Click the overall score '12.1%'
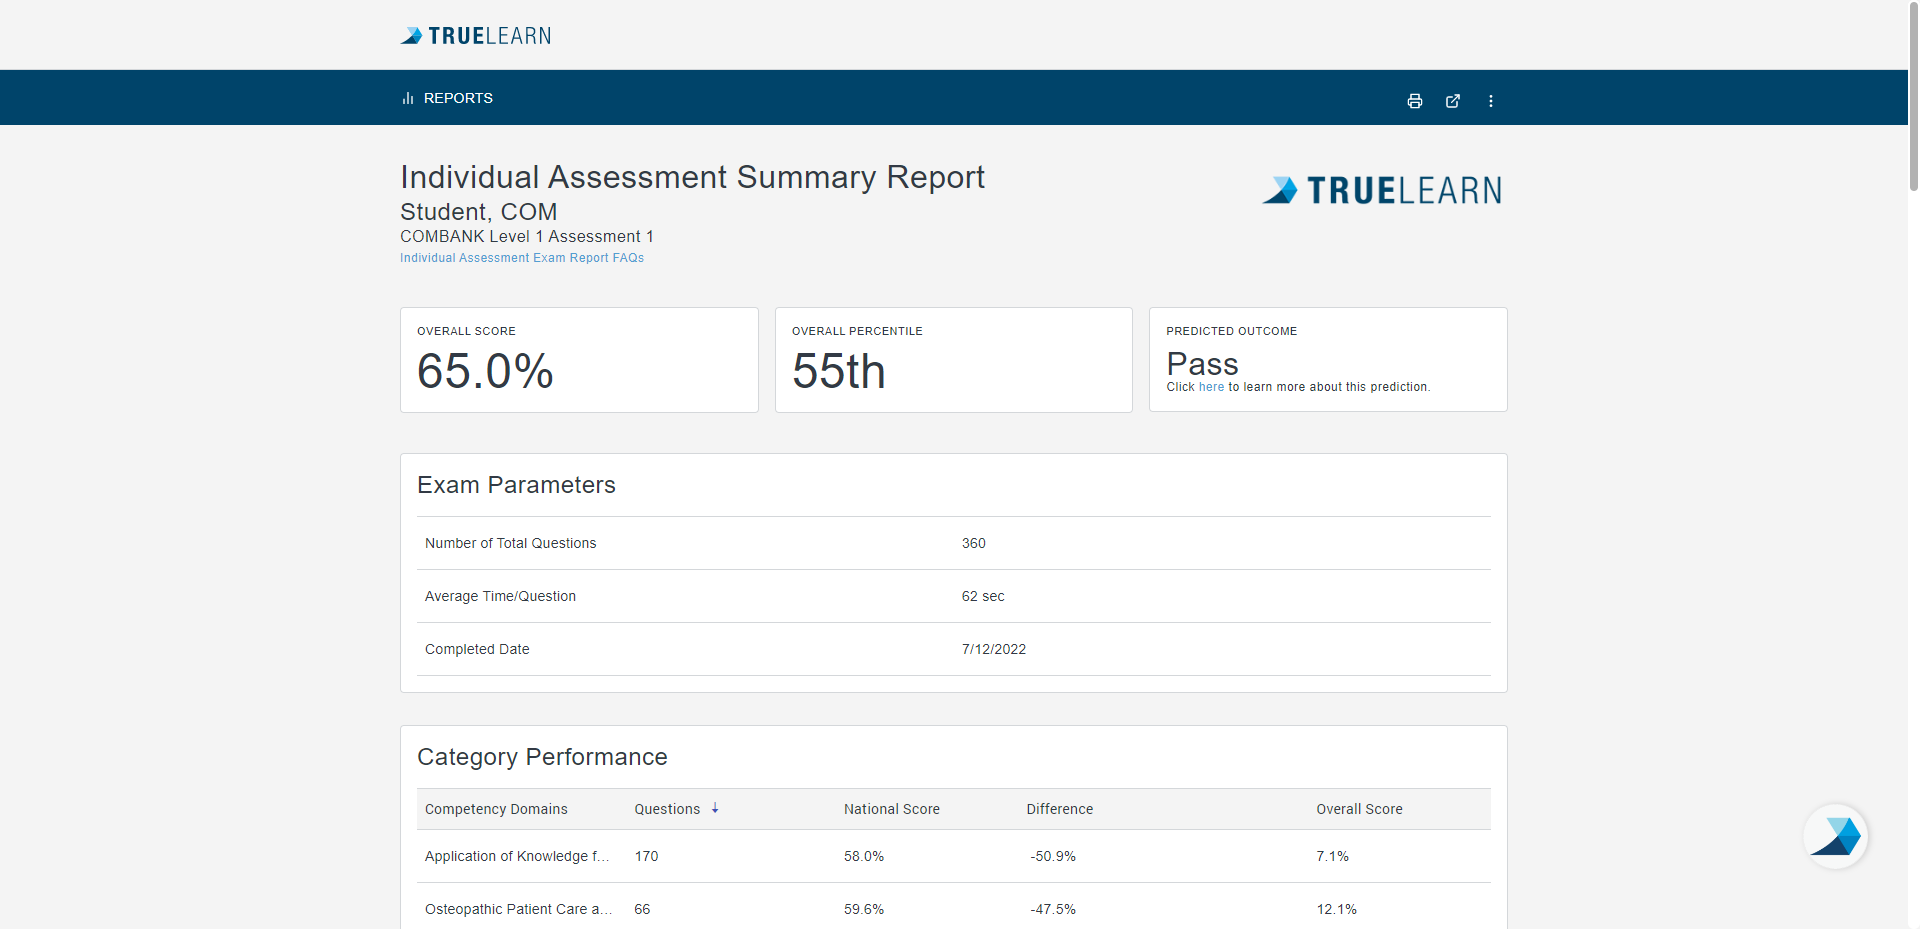 click(1337, 909)
